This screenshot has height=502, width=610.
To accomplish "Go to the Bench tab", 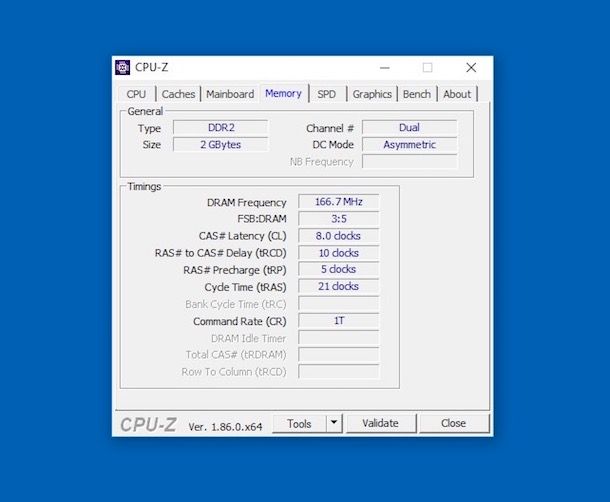I will (417, 94).
